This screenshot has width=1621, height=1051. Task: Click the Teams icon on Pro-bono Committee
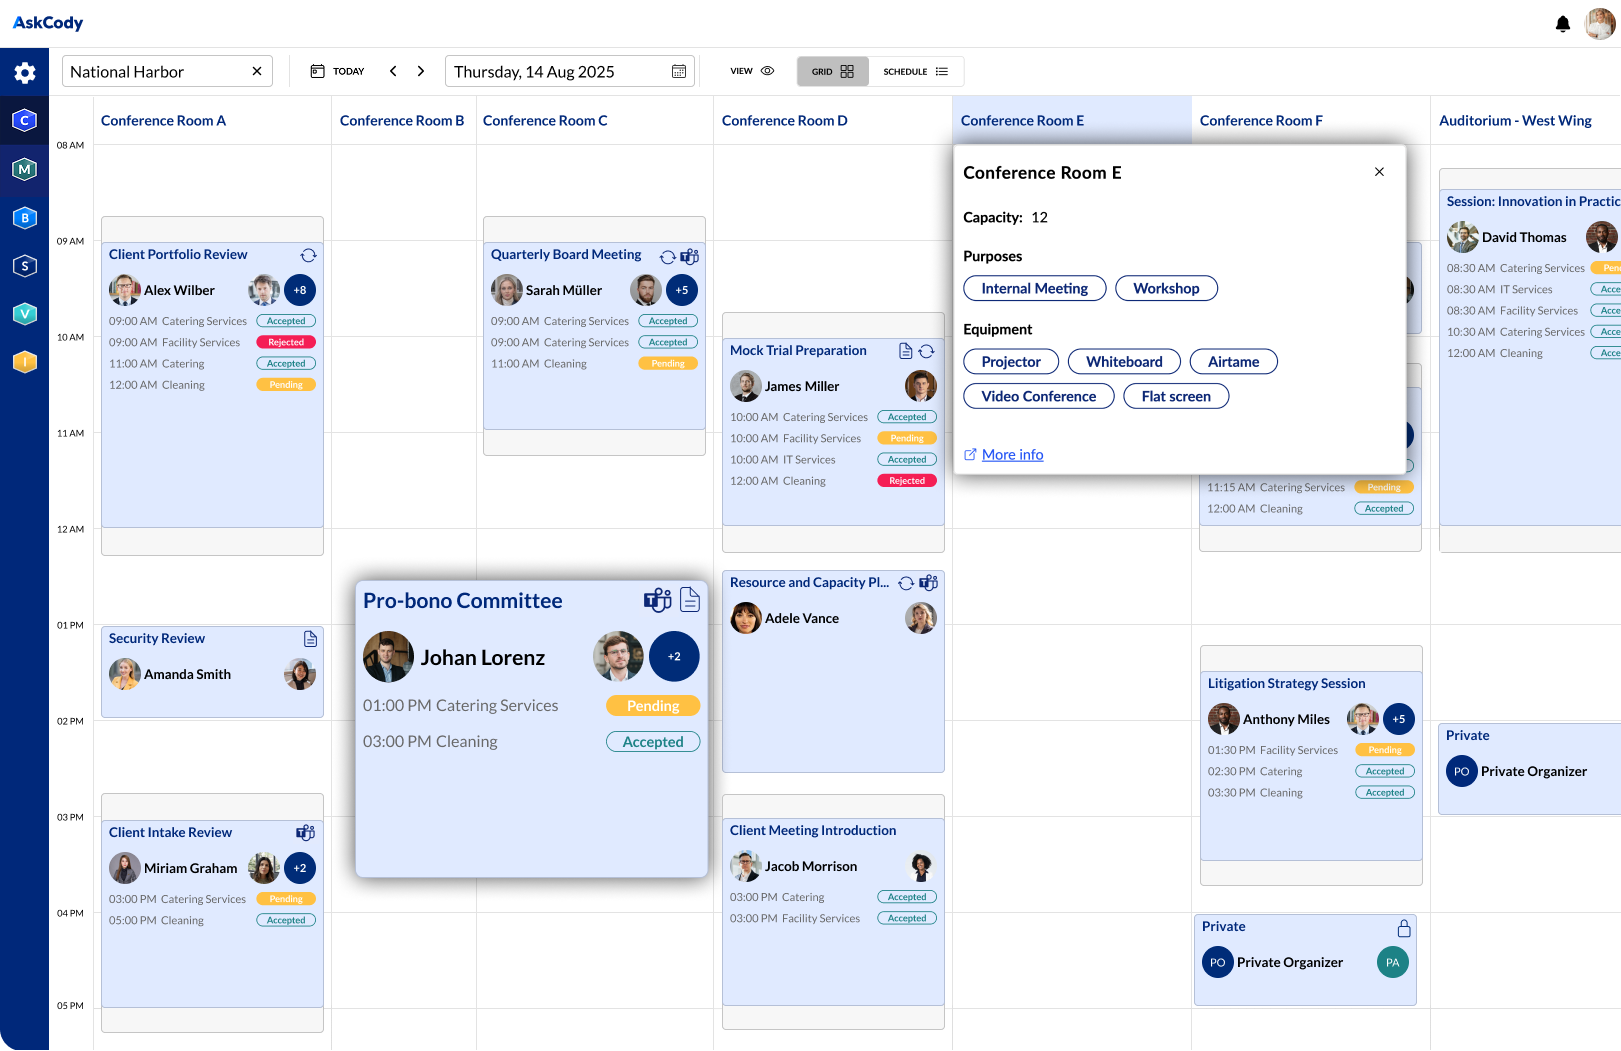pos(657,600)
